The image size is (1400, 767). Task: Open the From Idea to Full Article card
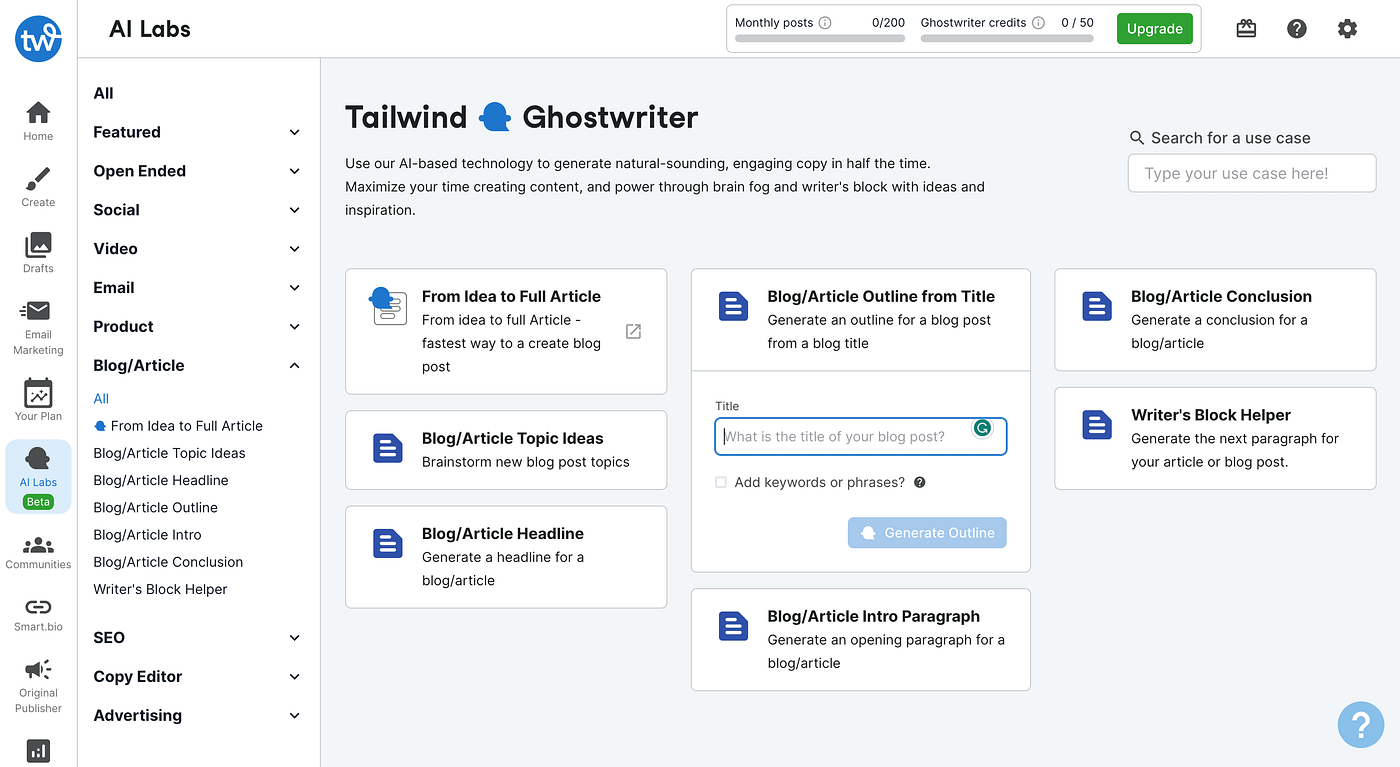506,331
